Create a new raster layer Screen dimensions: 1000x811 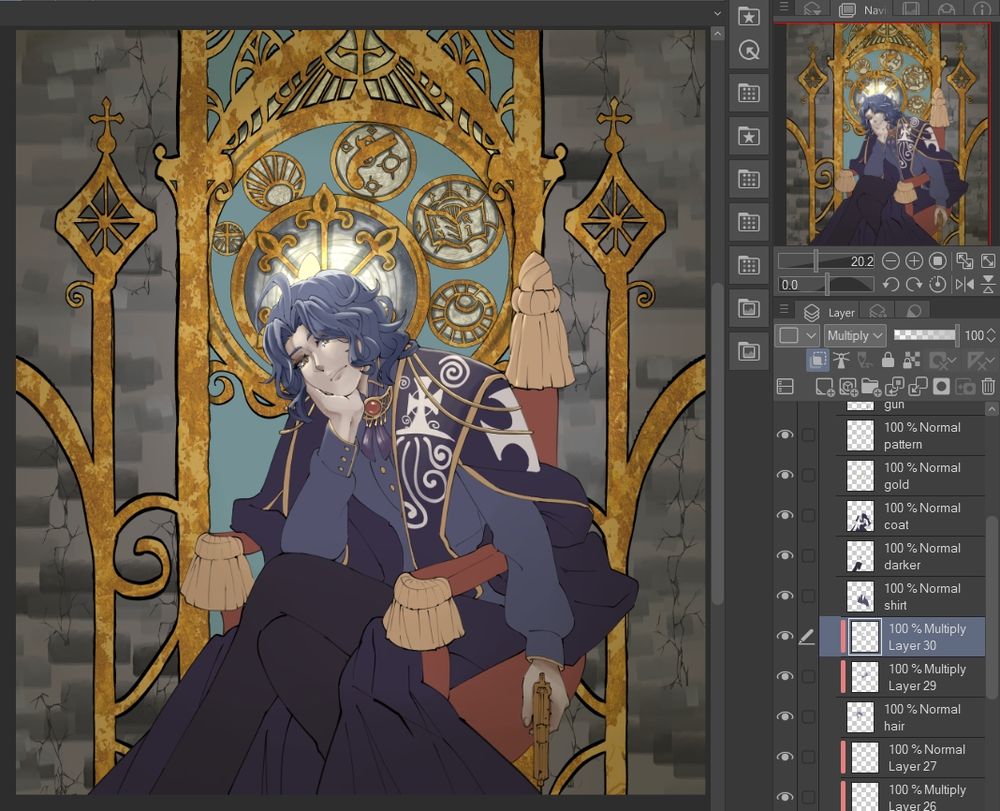(x=824, y=386)
